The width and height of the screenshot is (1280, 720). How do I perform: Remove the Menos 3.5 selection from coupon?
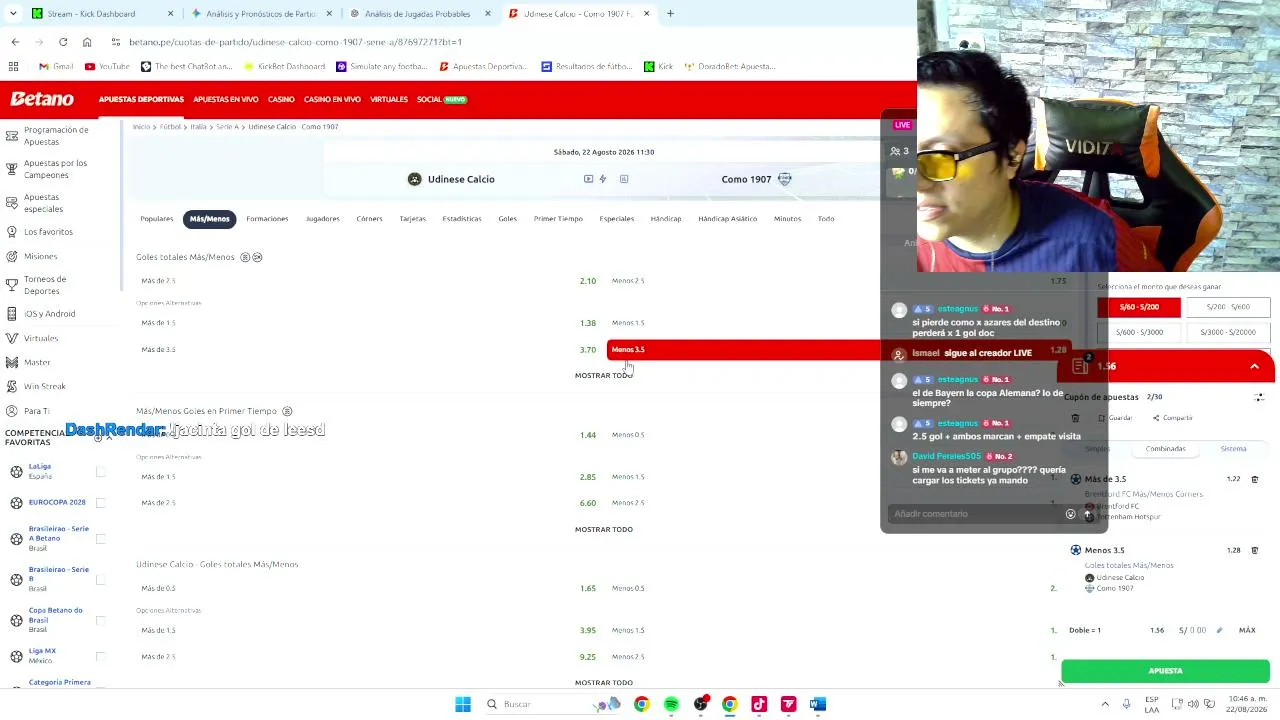click(1255, 550)
